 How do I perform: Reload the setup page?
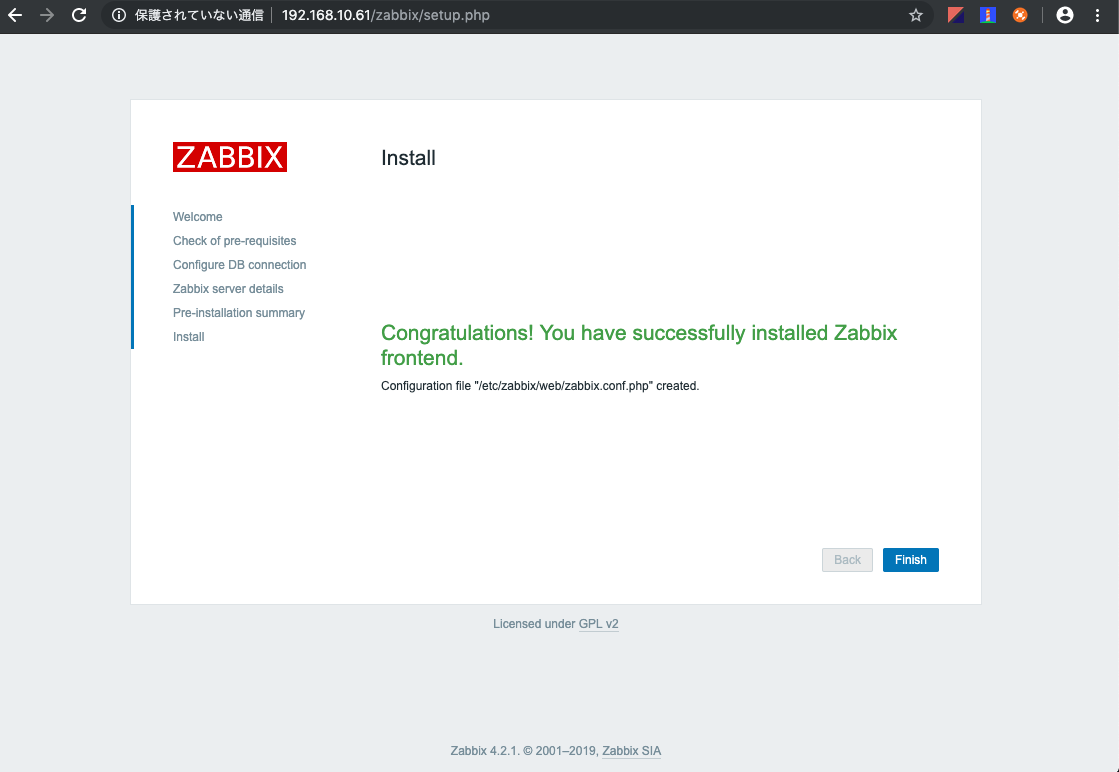tap(78, 15)
